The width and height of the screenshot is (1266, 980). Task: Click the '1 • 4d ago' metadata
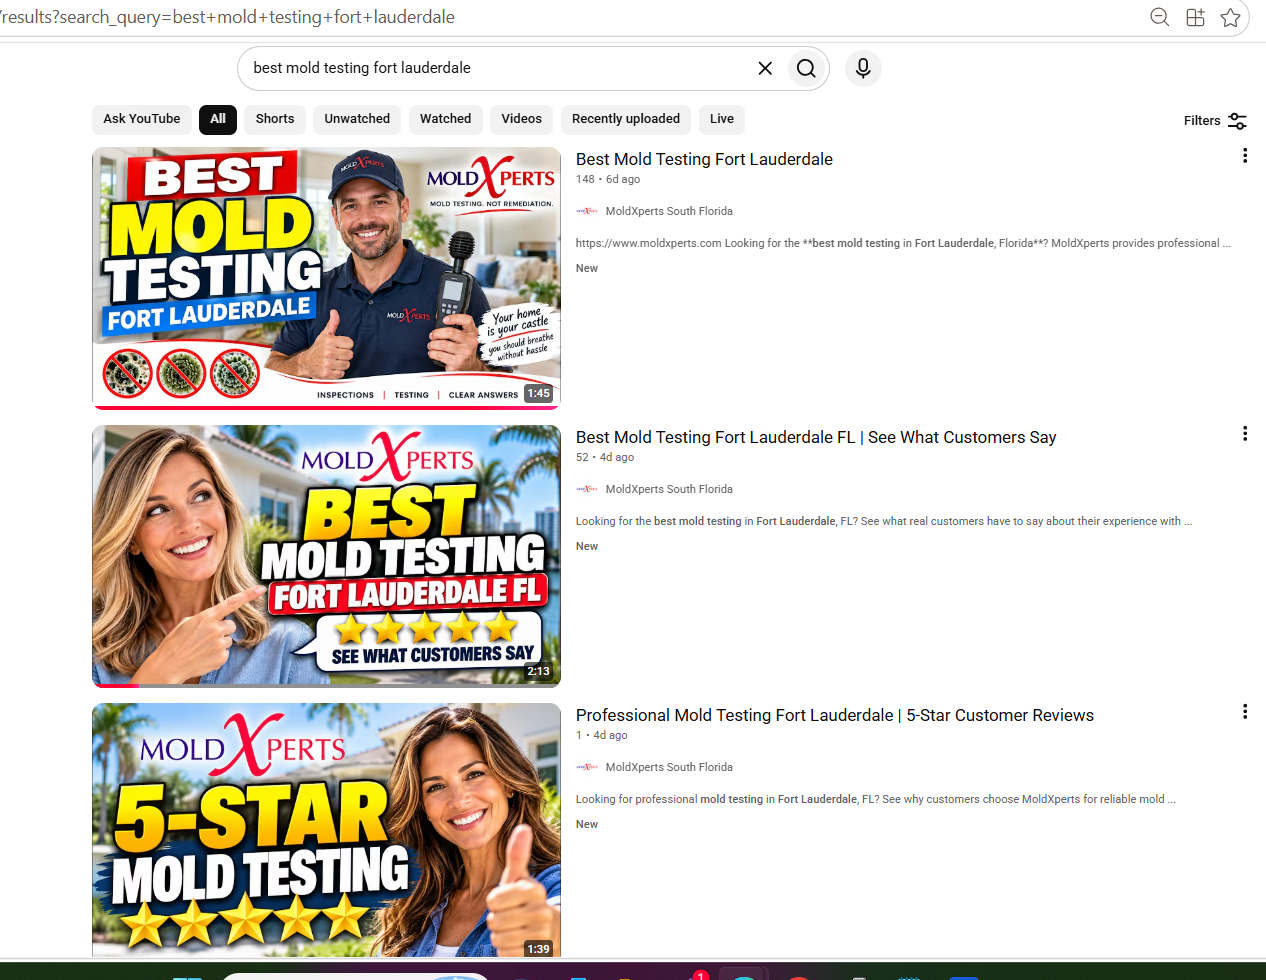tap(602, 735)
